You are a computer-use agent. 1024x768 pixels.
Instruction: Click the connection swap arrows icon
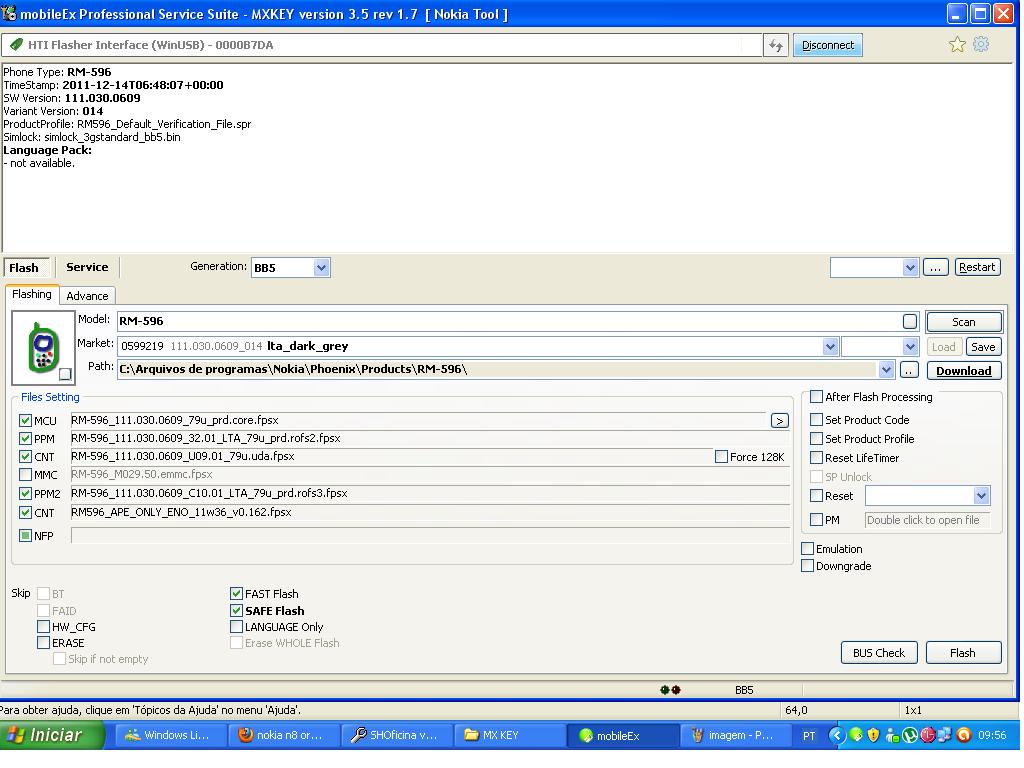coord(775,45)
